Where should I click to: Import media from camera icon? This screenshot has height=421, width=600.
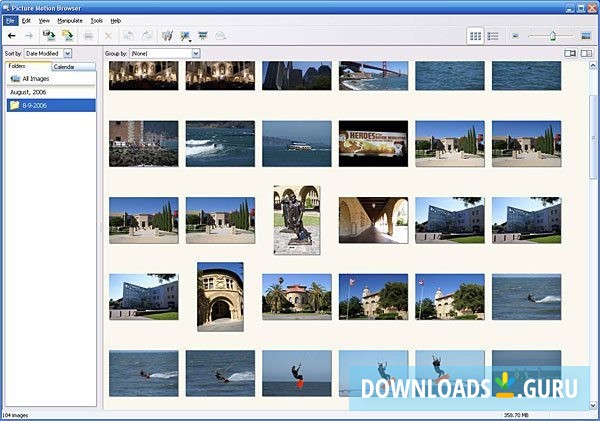point(49,36)
